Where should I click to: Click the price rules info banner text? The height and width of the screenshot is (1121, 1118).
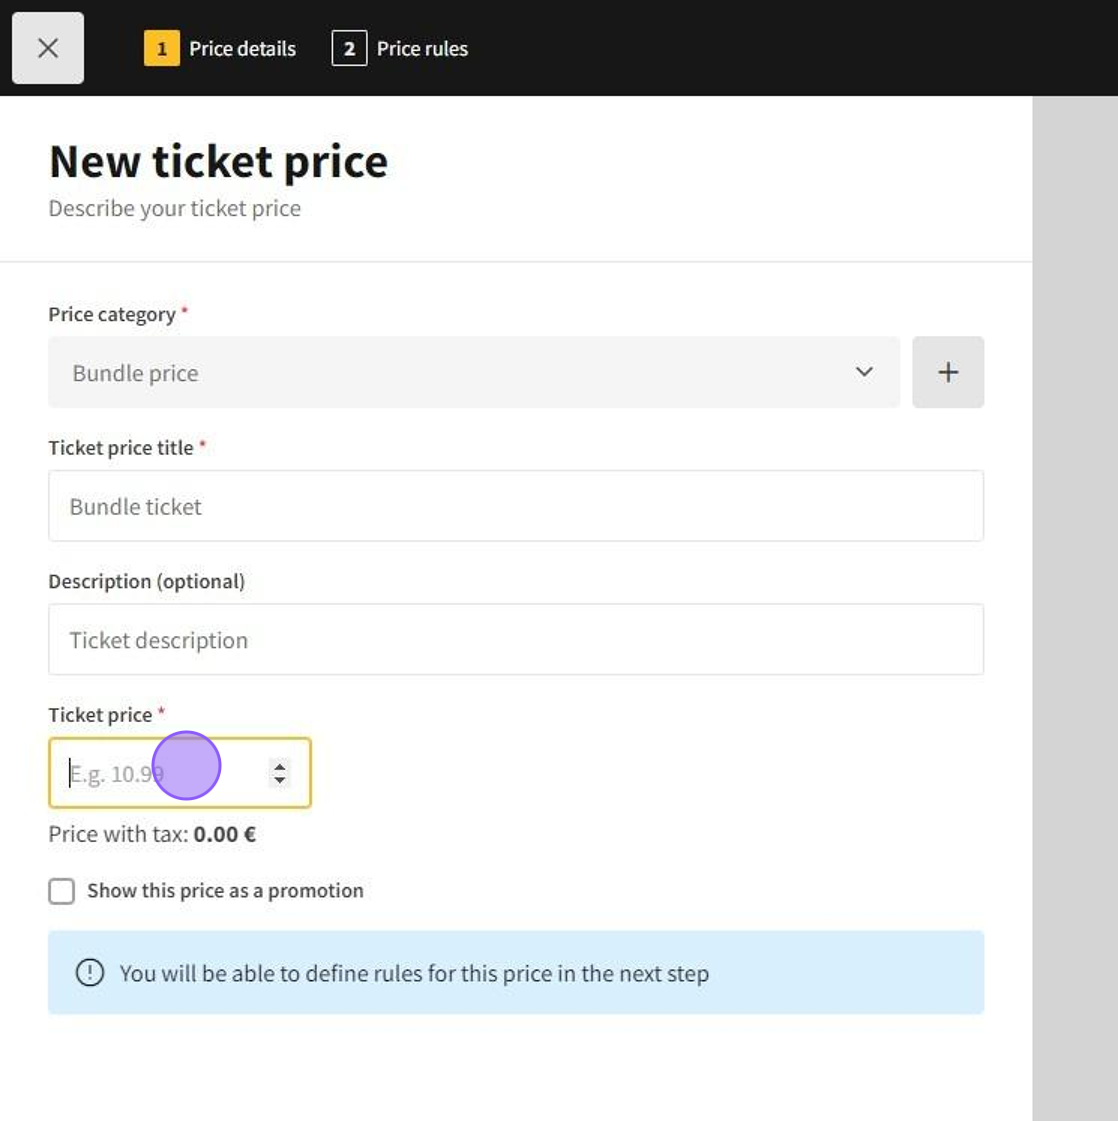[x=414, y=973]
